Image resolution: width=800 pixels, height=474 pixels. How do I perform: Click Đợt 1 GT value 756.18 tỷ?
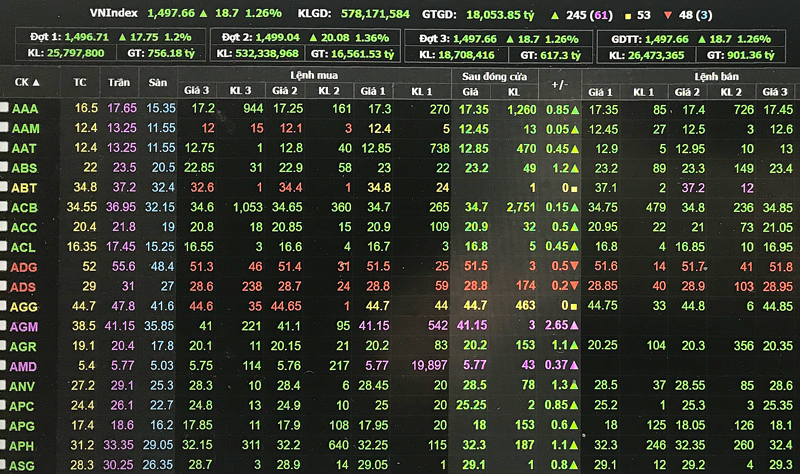[171, 53]
